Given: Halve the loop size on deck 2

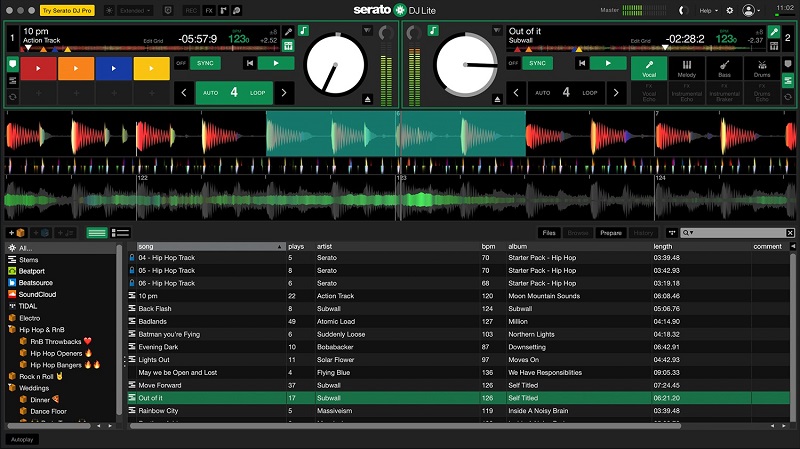Looking at the screenshot, I should click(x=516, y=93).
